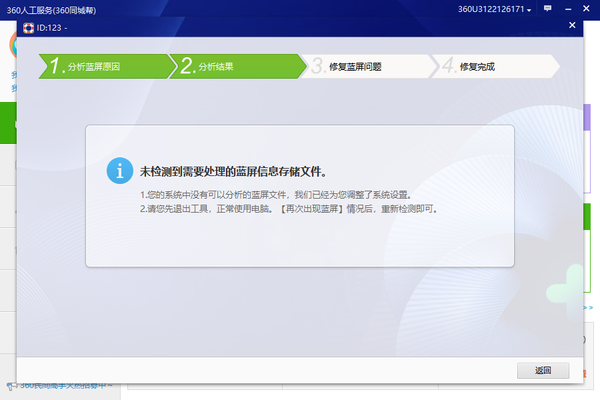
Task: Click the heading 未检测到需要处理的蓝屏信息存储文件
Action: (x=233, y=171)
